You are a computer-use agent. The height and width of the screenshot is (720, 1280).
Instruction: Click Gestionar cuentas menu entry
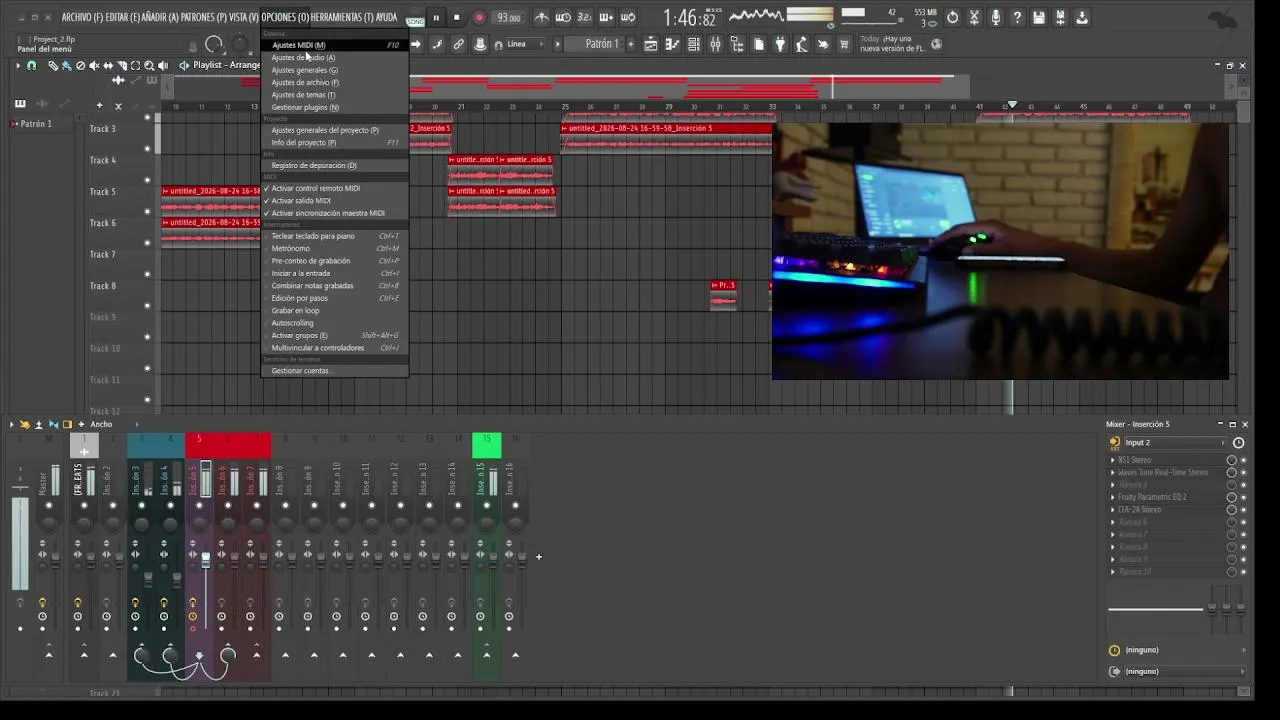tap(335, 370)
